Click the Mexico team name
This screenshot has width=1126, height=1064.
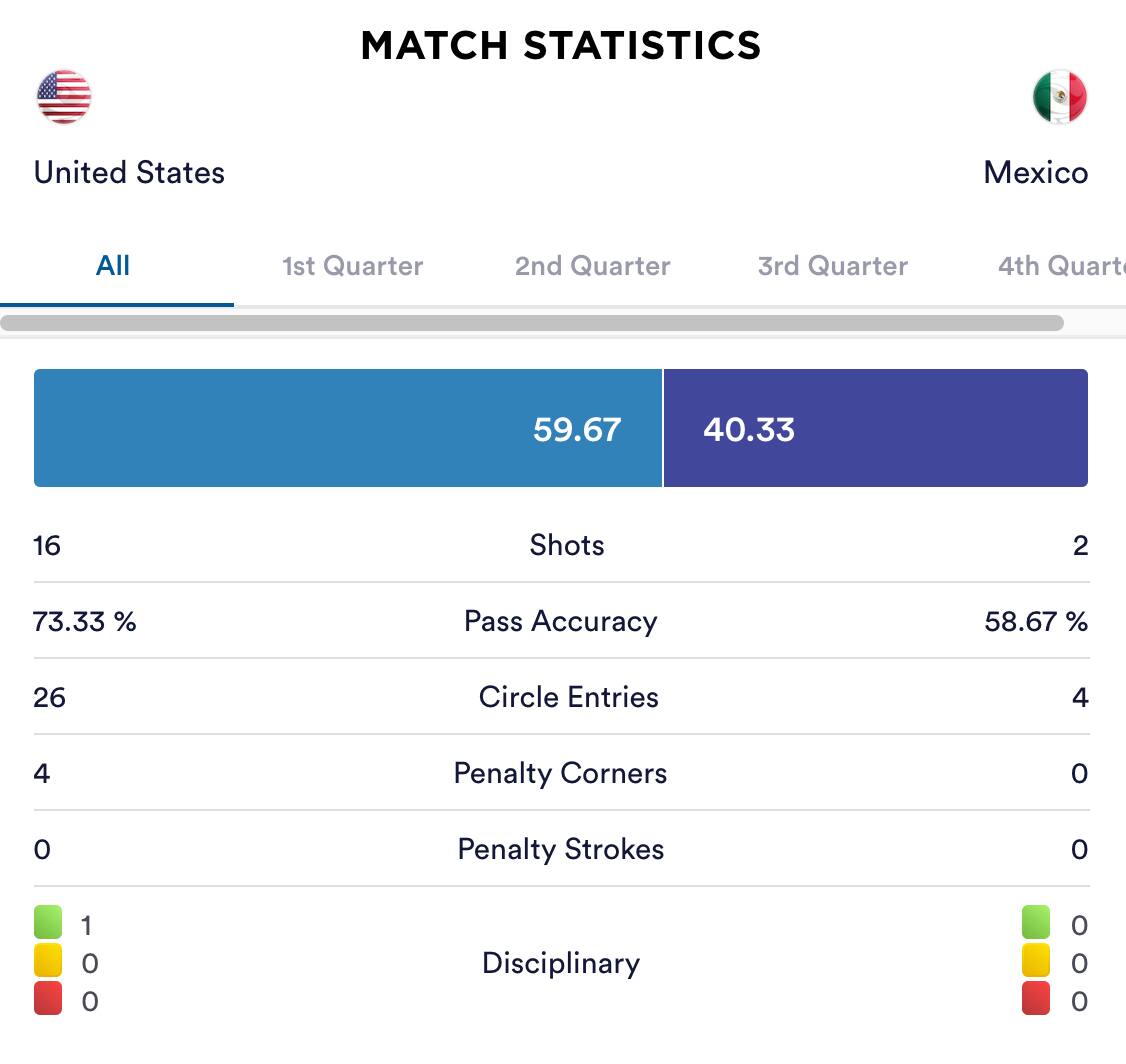click(1035, 172)
